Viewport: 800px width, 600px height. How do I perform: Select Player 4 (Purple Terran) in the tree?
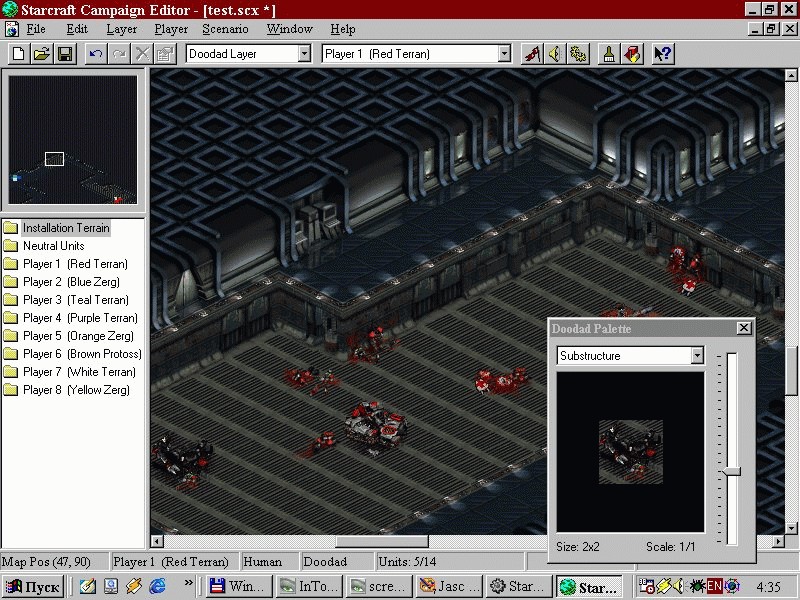tap(81, 318)
